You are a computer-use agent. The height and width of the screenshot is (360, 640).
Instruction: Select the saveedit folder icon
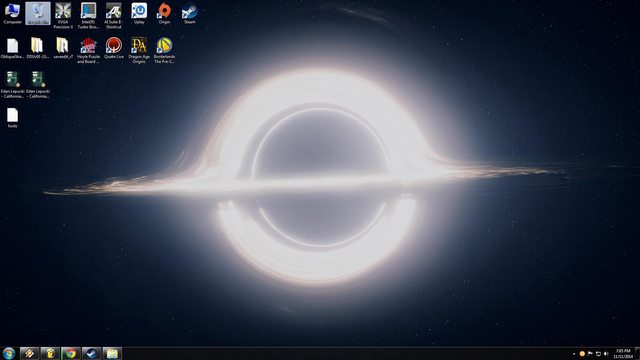(x=63, y=48)
